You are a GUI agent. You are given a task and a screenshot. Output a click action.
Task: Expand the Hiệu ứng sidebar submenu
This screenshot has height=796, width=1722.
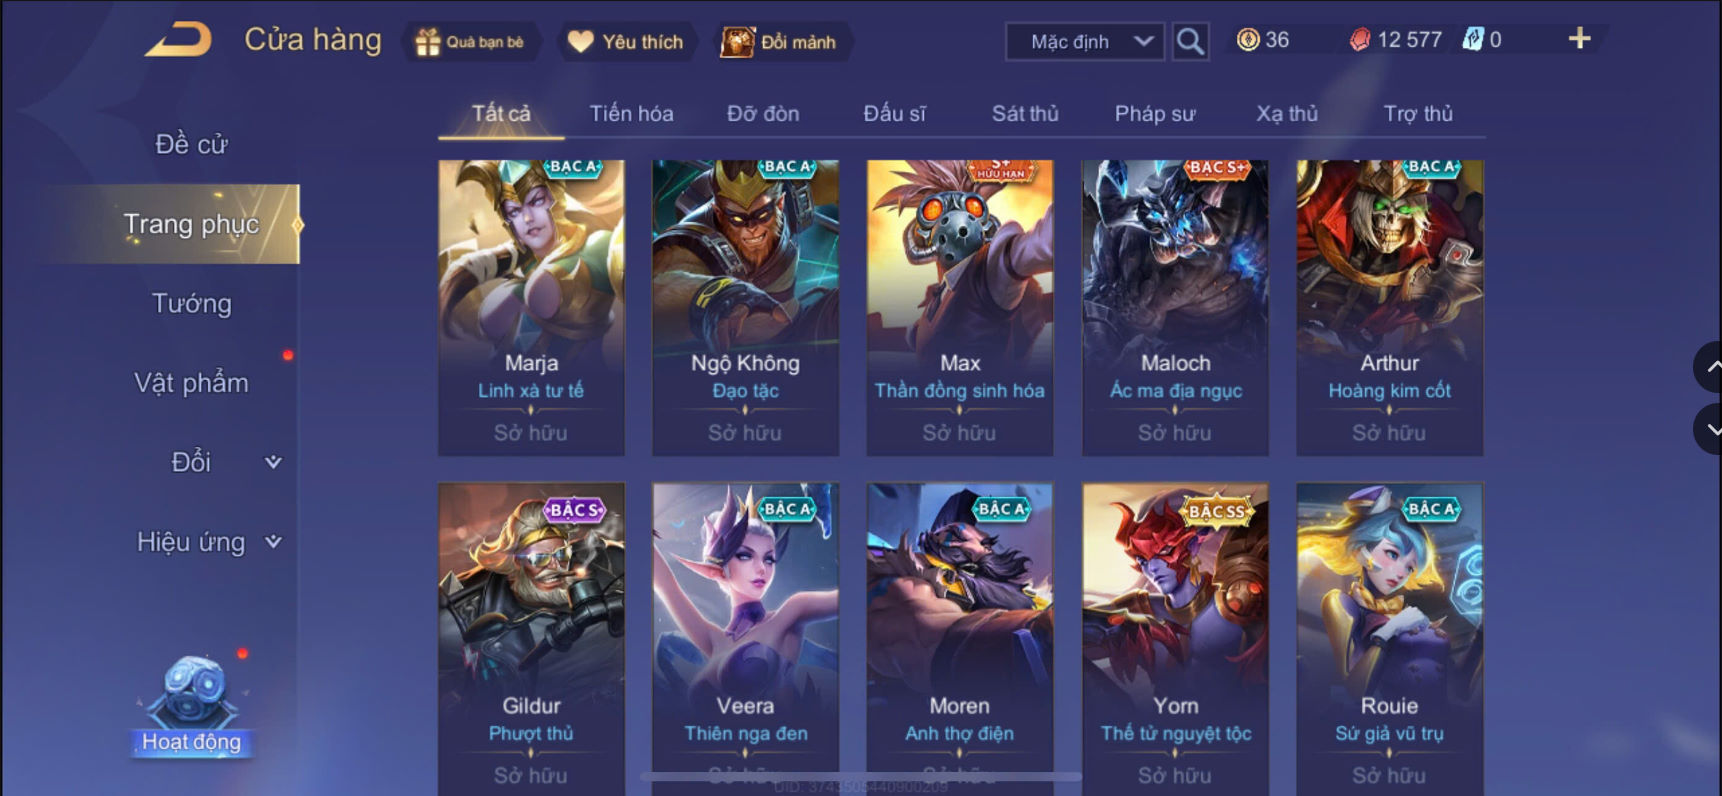point(273,542)
